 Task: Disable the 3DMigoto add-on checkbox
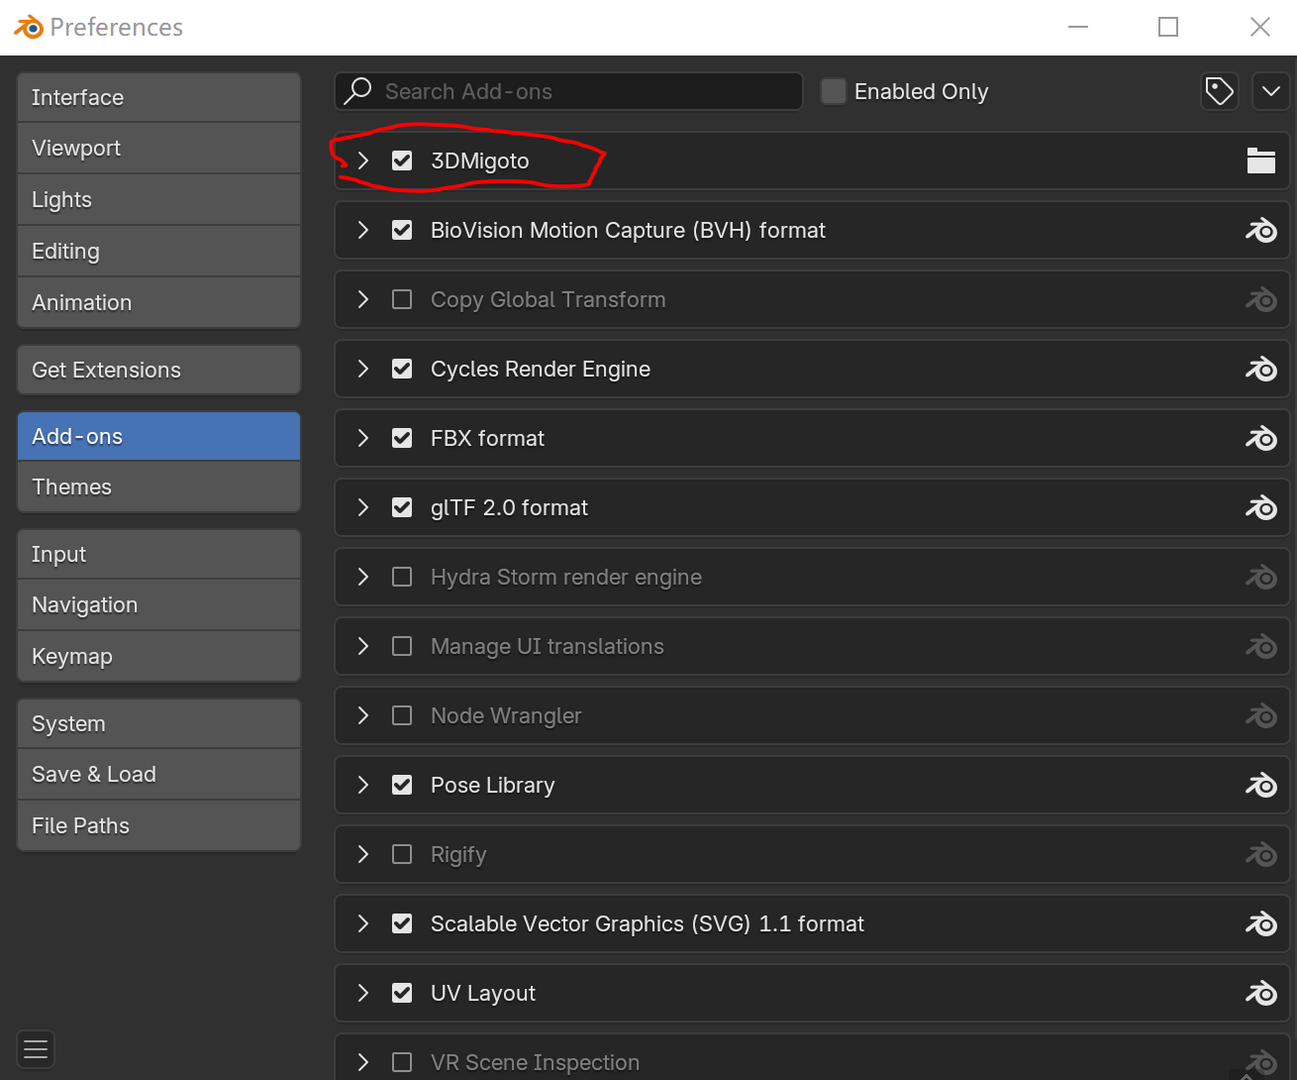pyautogui.click(x=402, y=160)
